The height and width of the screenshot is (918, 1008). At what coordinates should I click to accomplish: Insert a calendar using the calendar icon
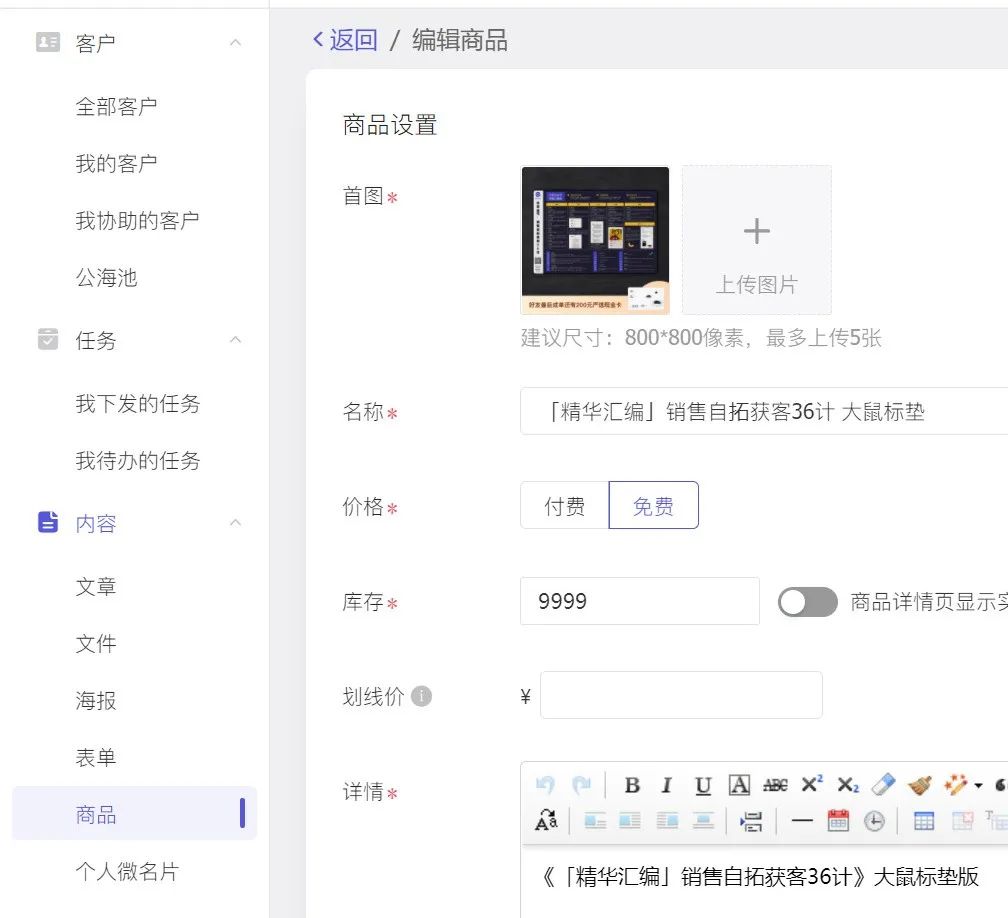(841, 822)
